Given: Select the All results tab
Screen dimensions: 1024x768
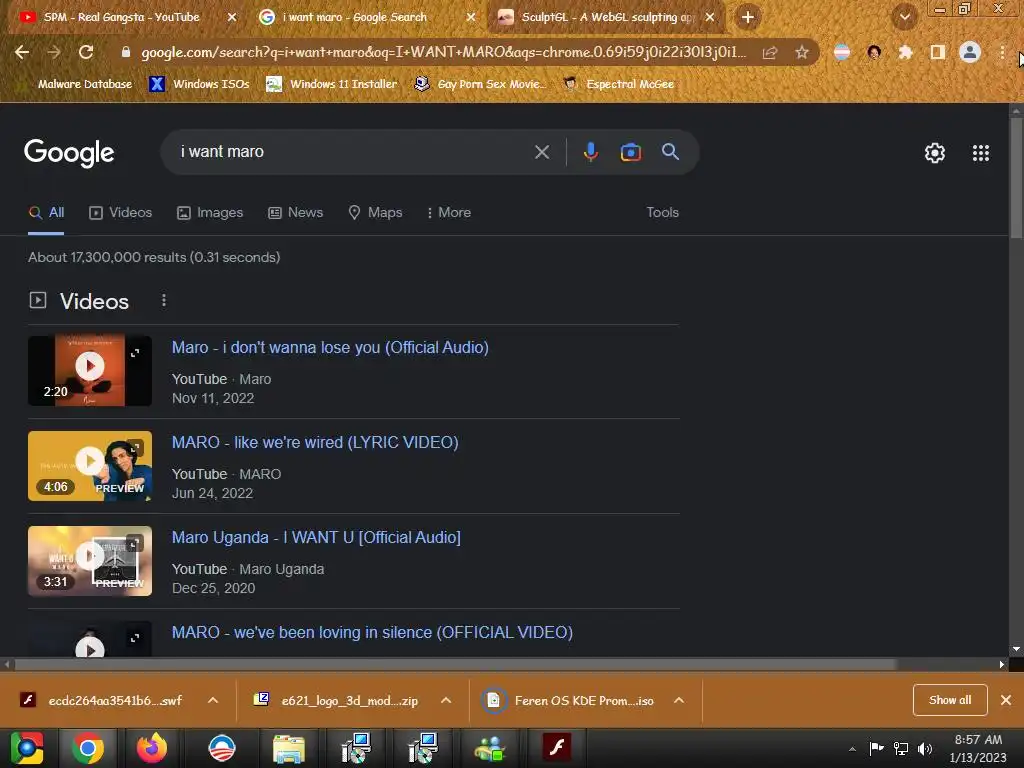Looking at the screenshot, I should coord(46,212).
